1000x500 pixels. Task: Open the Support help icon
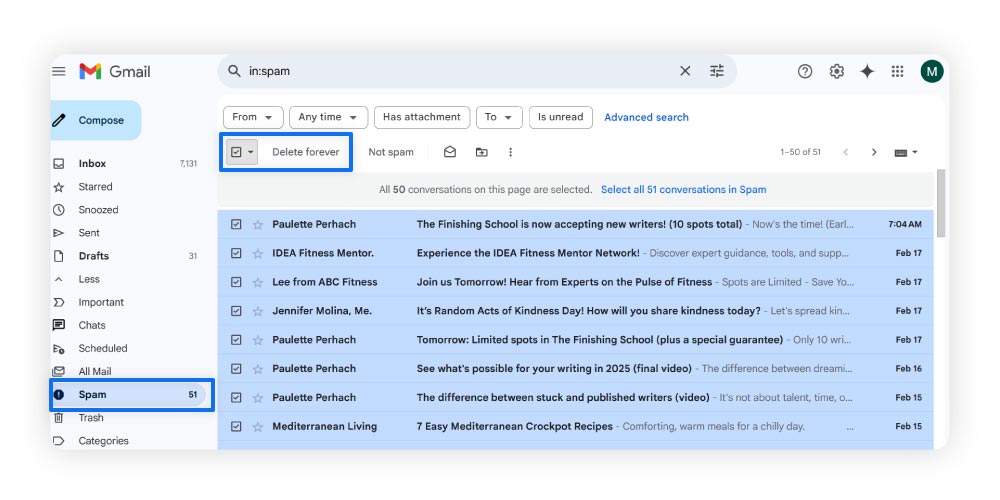tap(805, 71)
